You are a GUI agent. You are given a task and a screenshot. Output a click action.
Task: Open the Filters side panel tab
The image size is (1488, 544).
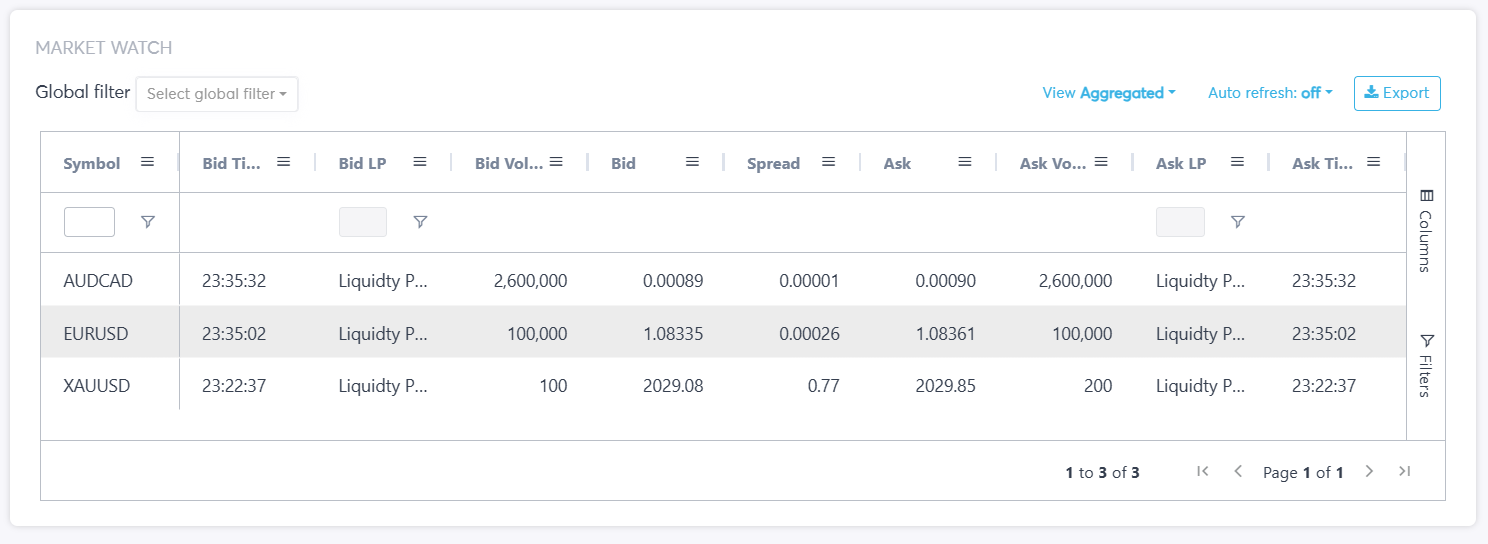point(1426,365)
